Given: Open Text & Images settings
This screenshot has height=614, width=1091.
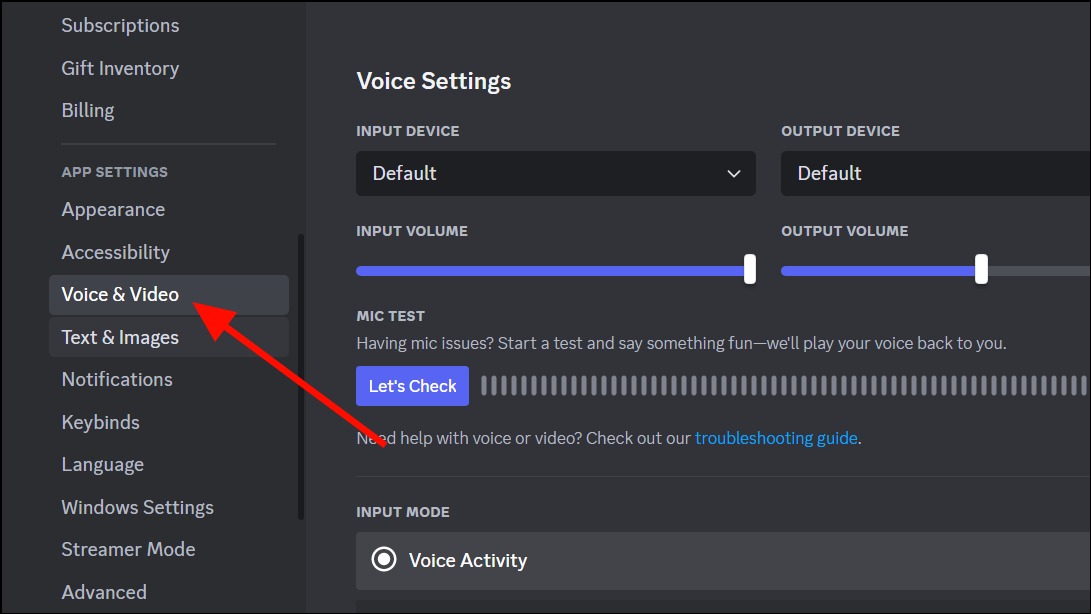Looking at the screenshot, I should pos(168,337).
